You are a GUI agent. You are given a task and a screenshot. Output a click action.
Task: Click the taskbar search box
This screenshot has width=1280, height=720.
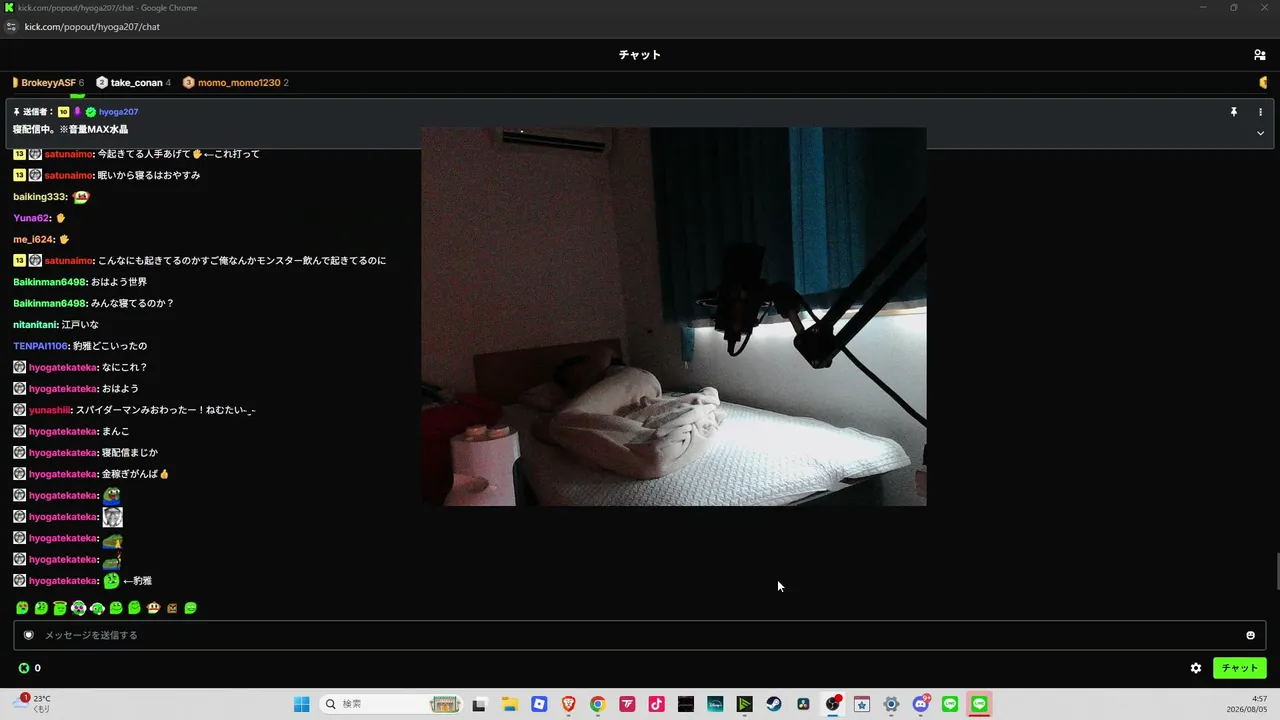pos(391,704)
